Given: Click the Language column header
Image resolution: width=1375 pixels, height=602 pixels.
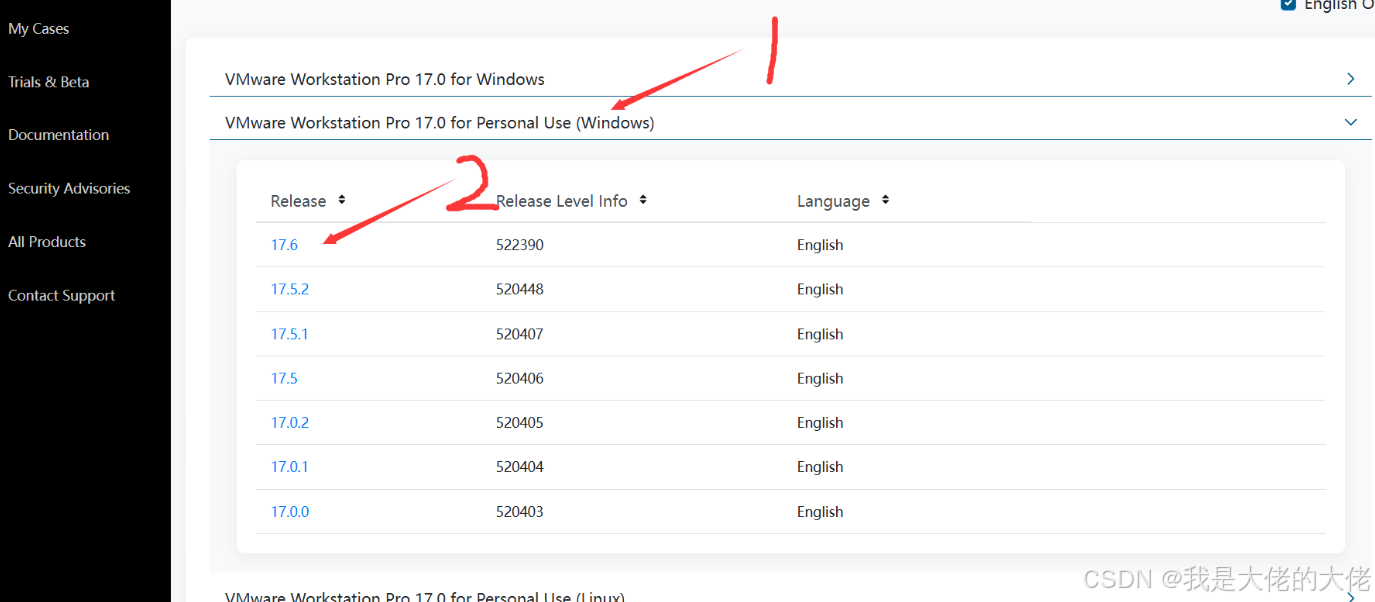Looking at the screenshot, I should click(833, 201).
